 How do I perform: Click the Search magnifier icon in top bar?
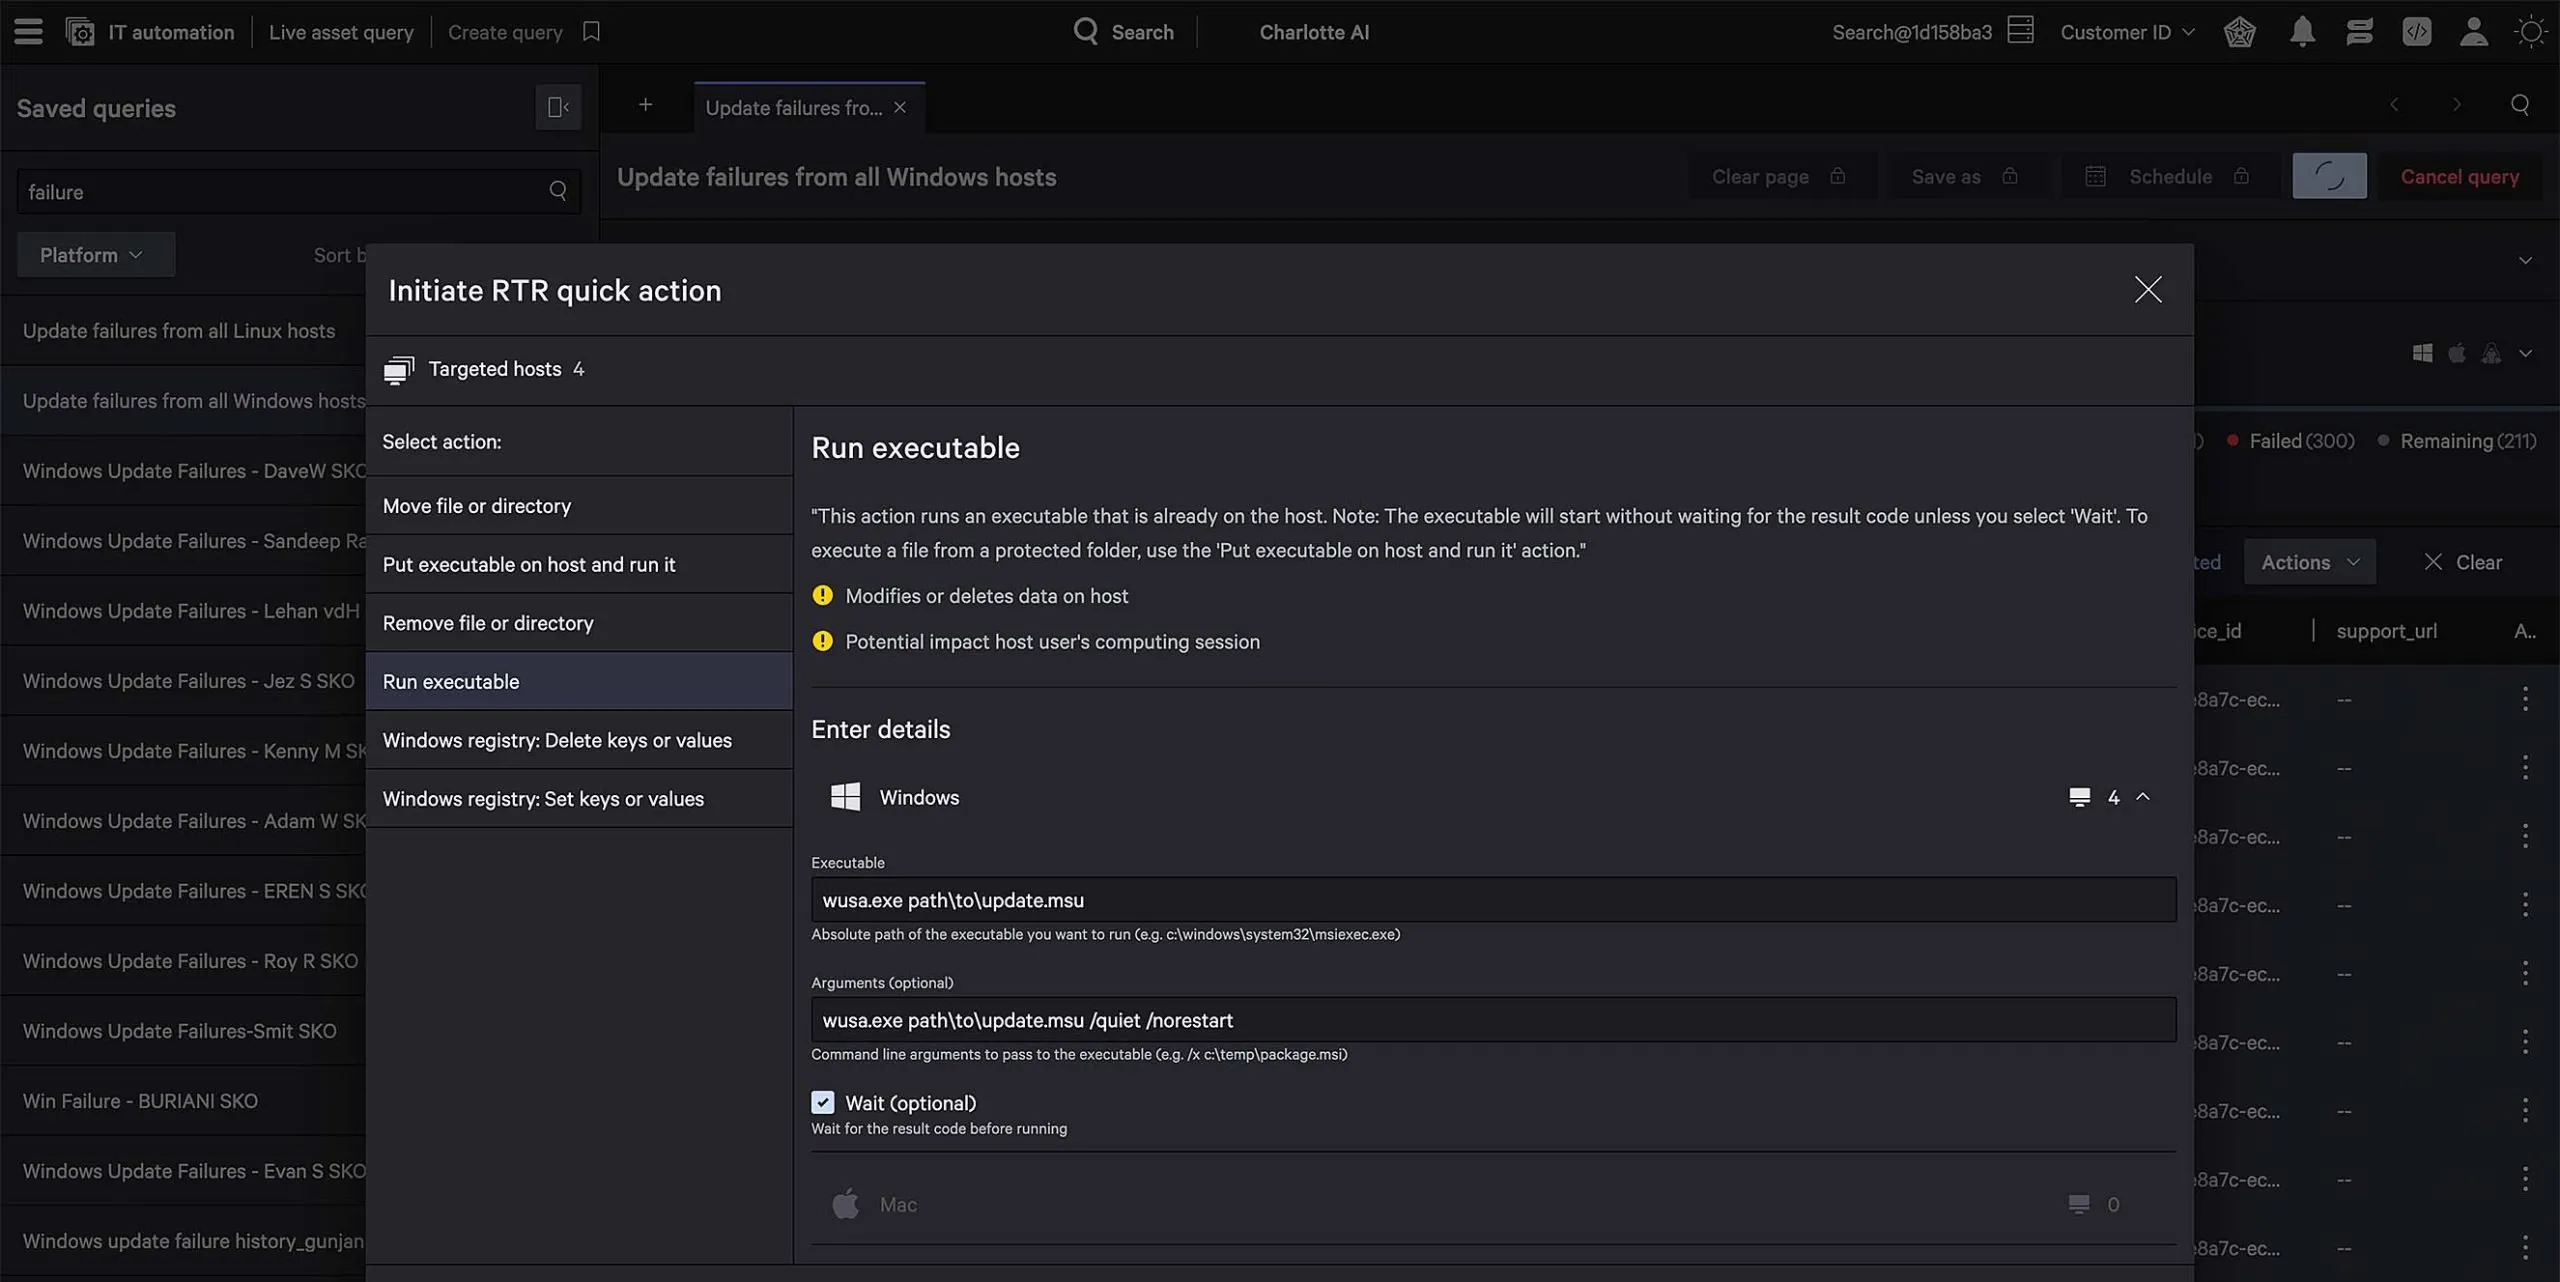[1086, 31]
